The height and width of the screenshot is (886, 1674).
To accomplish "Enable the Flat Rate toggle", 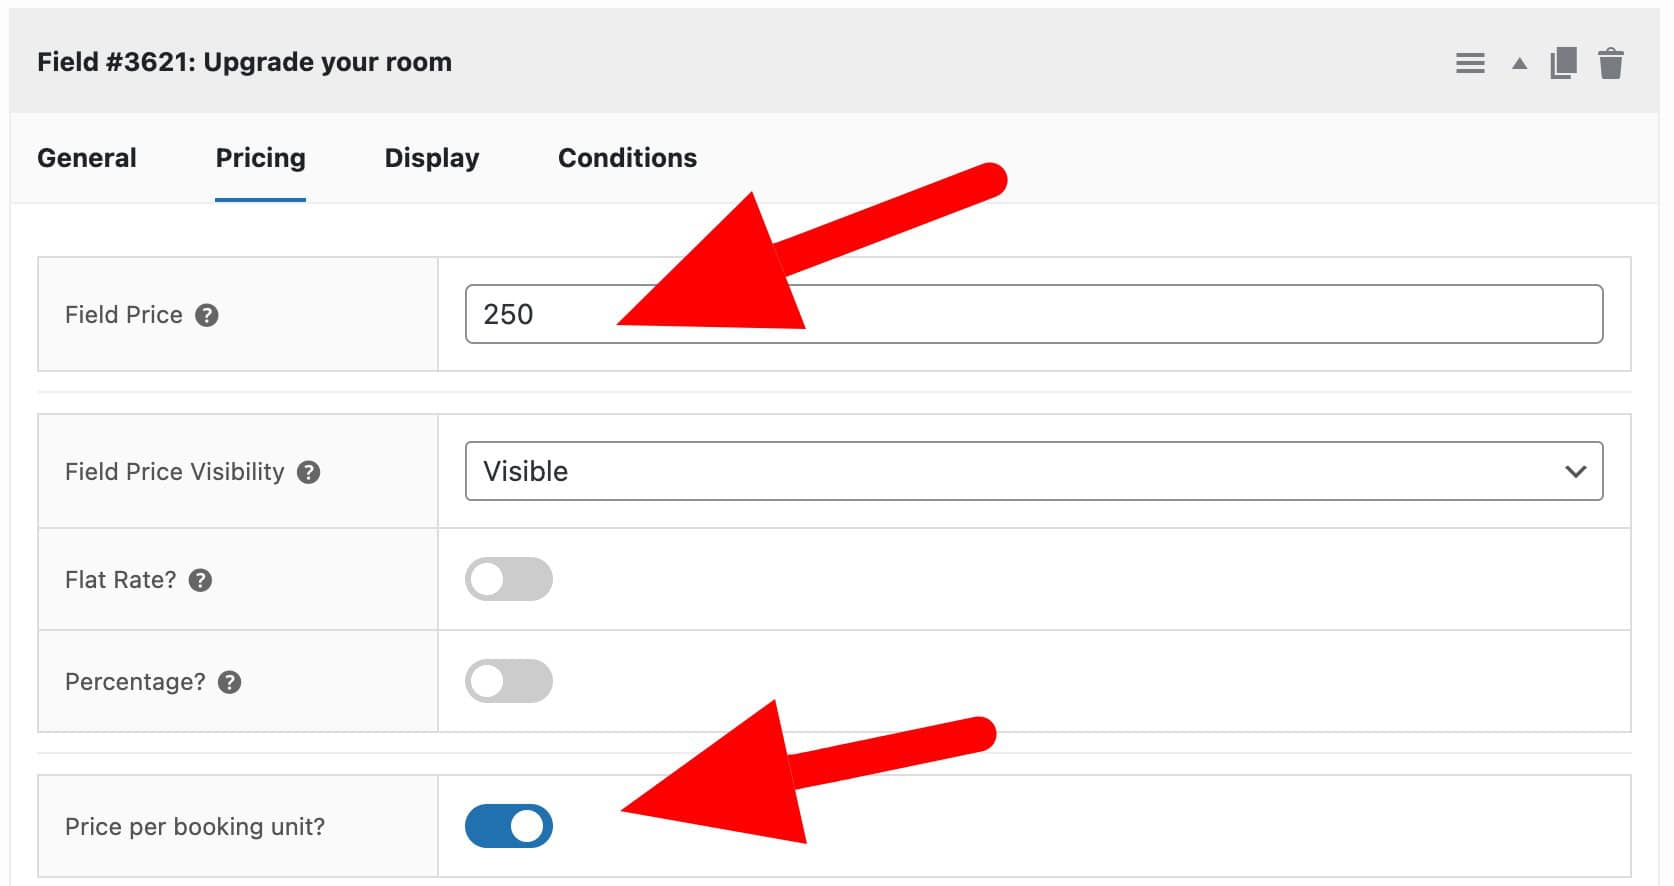I will 509,579.
